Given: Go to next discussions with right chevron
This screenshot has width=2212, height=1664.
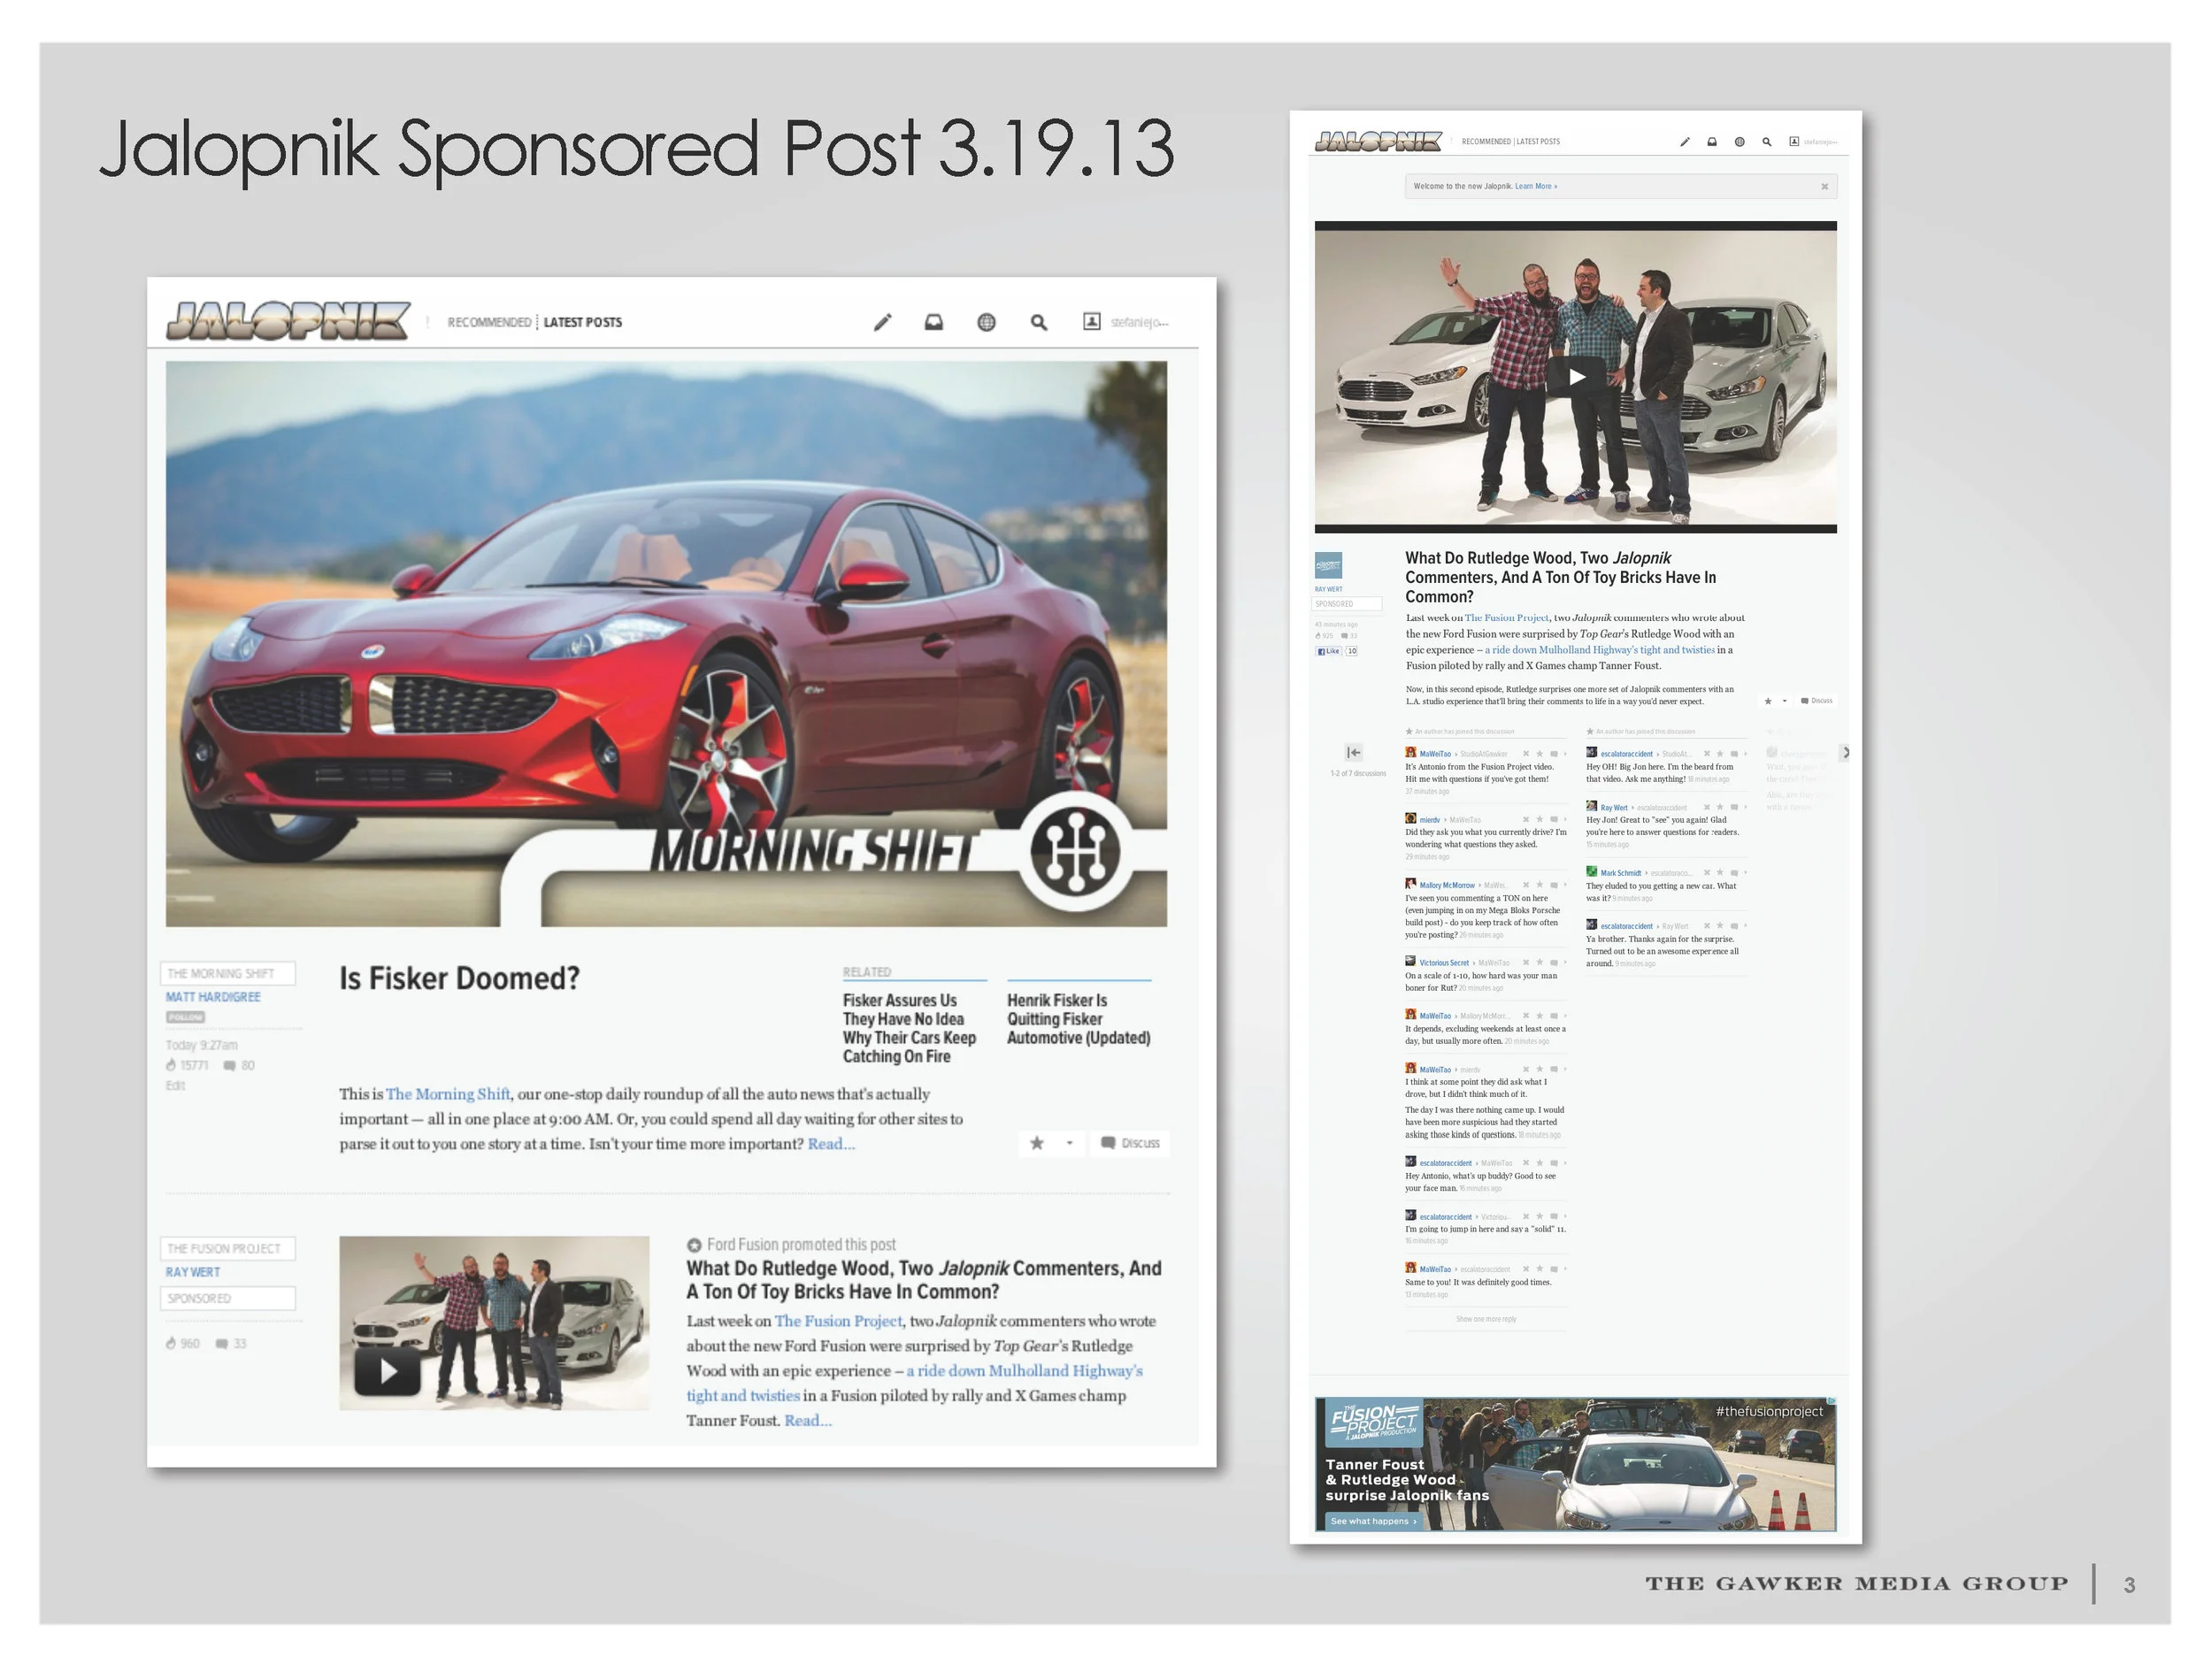Looking at the screenshot, I should point(1844,753).
